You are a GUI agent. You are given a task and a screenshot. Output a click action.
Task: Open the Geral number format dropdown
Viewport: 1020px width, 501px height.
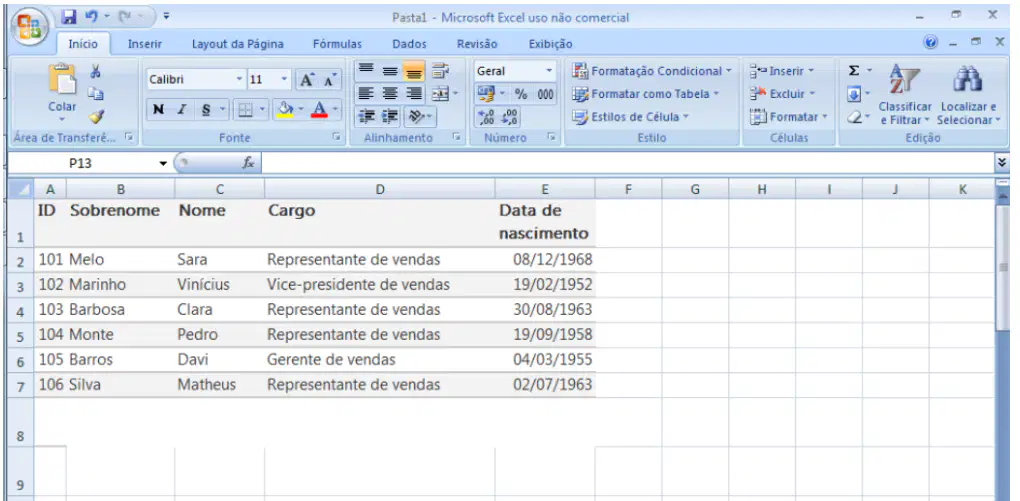[x=549, y=71]
